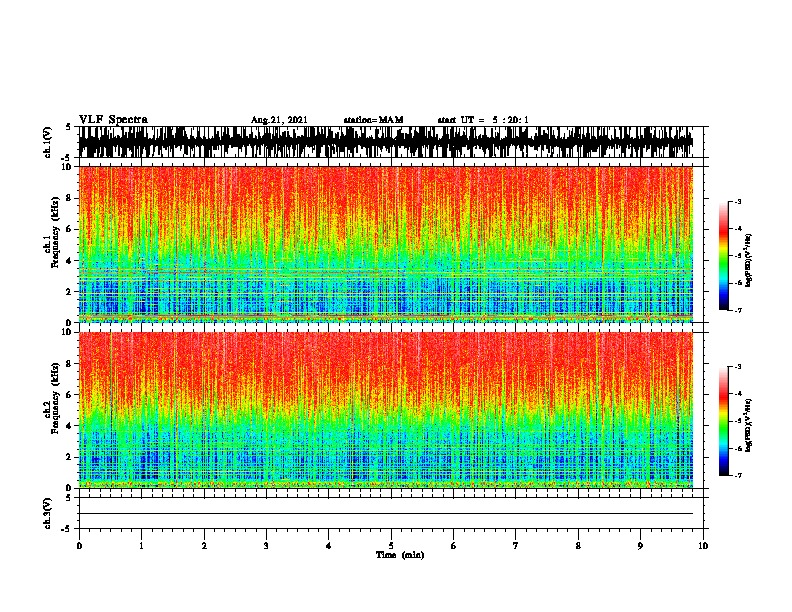792x612 pixels.
Task: Click the "Time (min)" x-axis label
Action: tap(400, 555)
